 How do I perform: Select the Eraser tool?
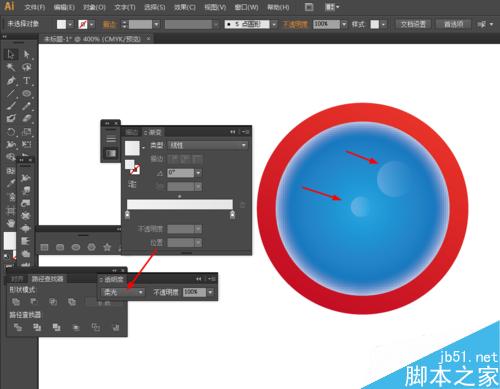[27, 119]
